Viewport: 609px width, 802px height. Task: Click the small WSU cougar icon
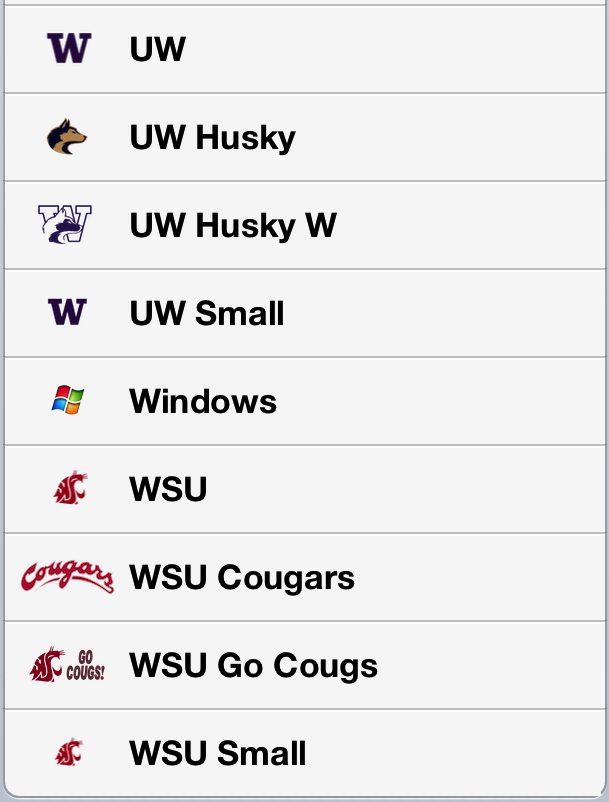(69, 752)
